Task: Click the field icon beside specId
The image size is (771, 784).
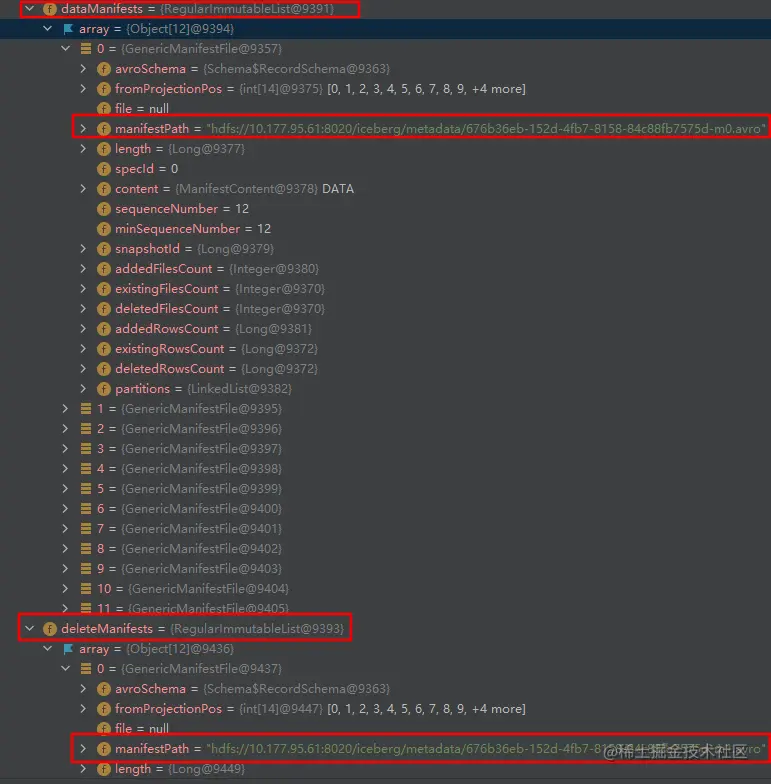Action: coord(104,168)
